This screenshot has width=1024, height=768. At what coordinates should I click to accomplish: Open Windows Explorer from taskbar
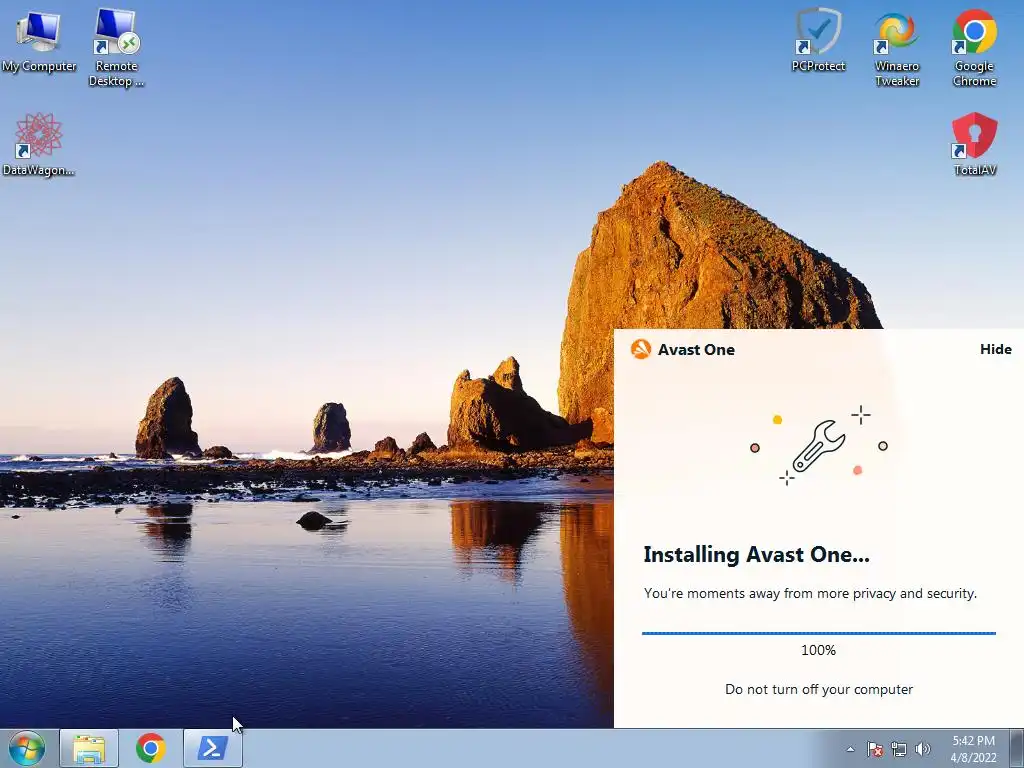point(89,748)
